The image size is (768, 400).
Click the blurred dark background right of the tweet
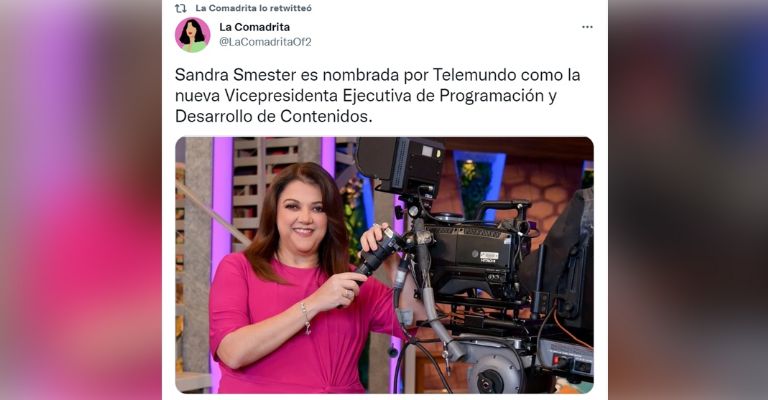click(x=688, y=200)
